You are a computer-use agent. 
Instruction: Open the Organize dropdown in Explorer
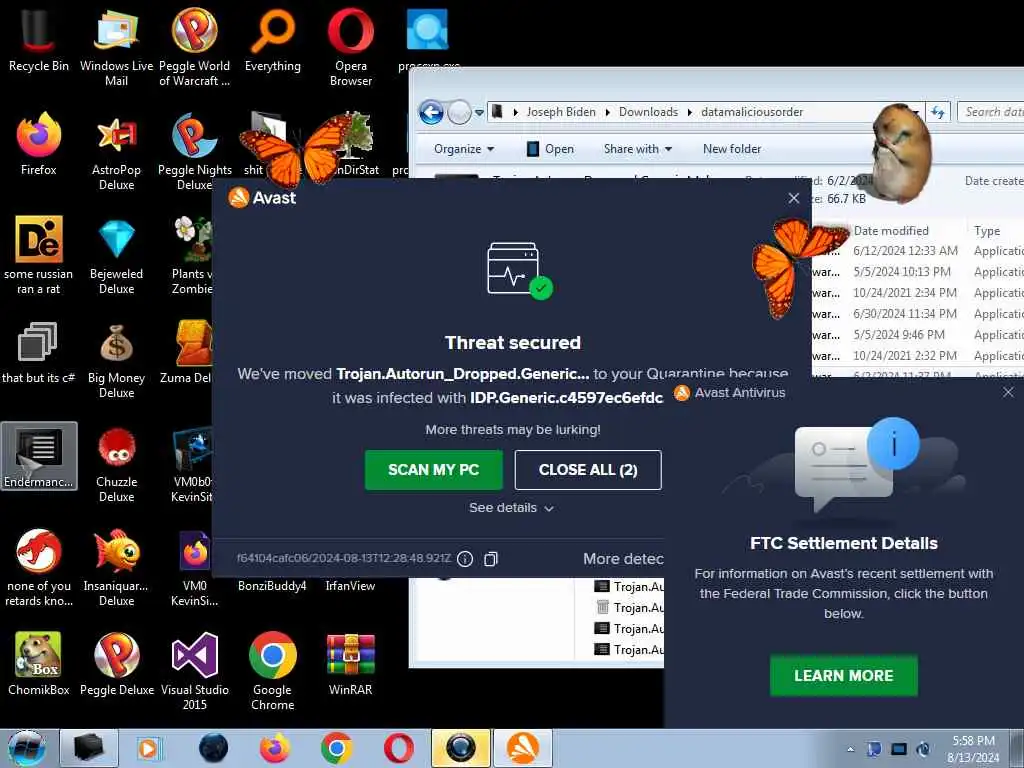(464, 149)
